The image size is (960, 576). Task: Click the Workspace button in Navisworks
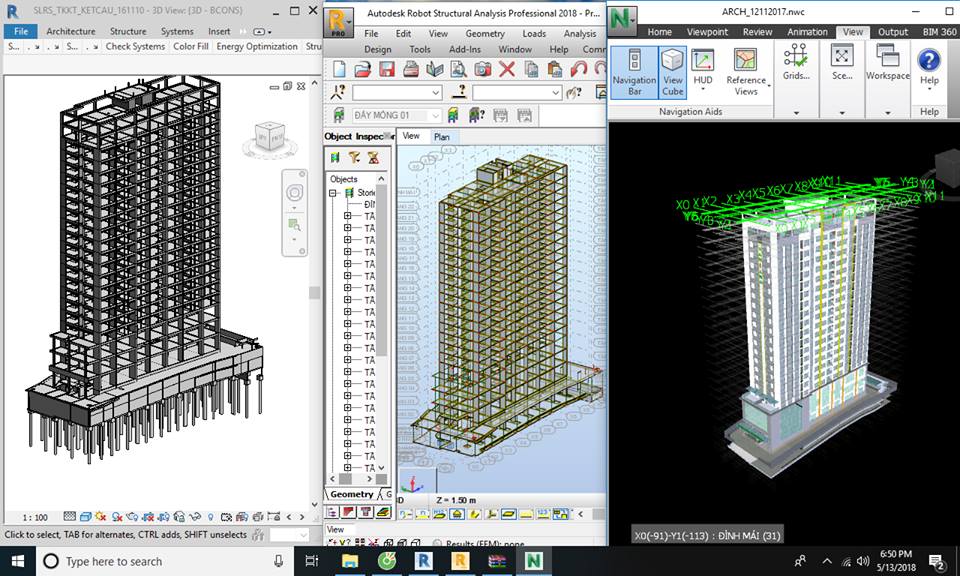click(x=887, y=63)
